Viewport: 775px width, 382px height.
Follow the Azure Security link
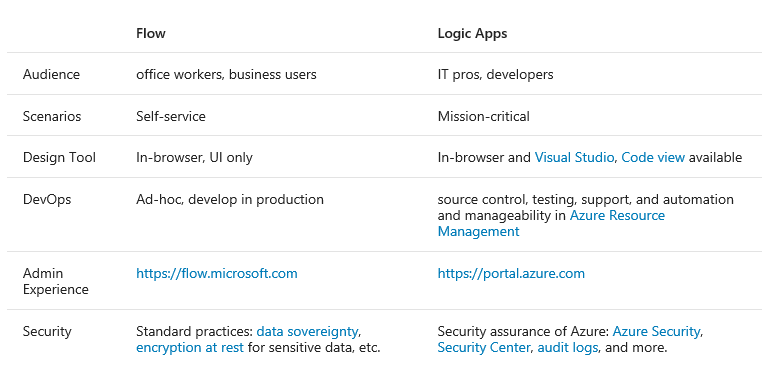click(656, 331)
